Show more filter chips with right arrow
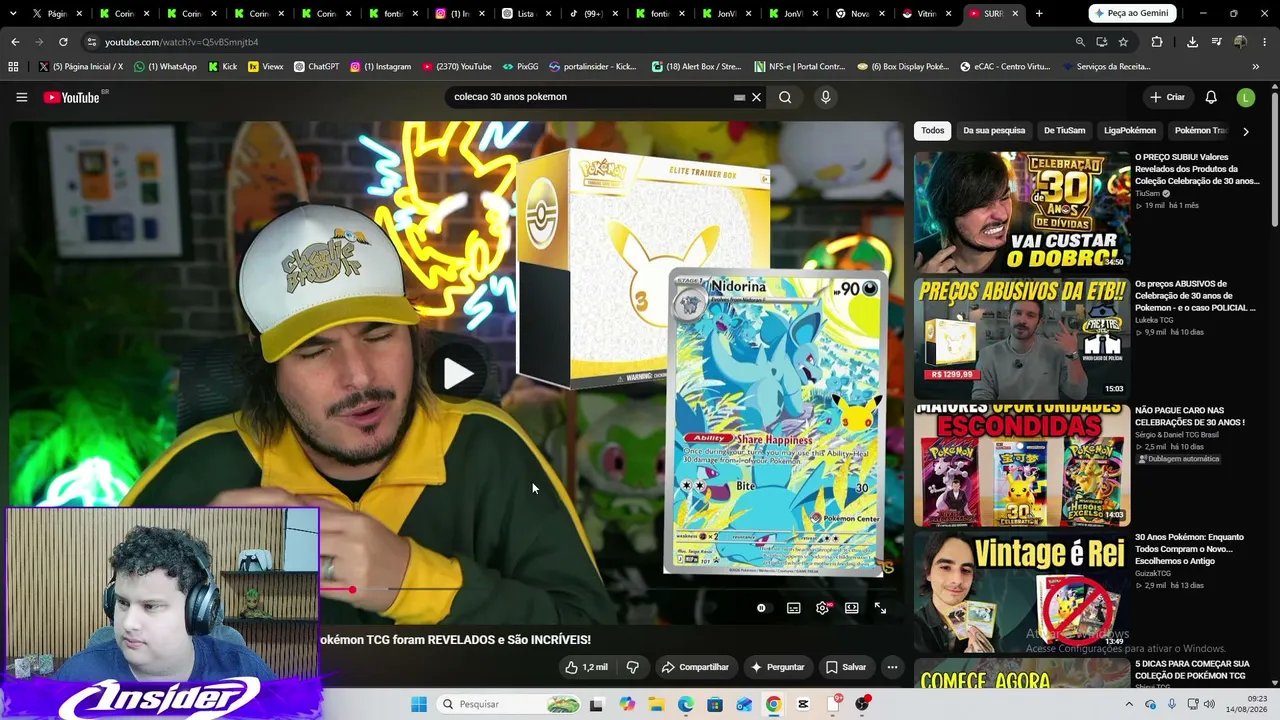This screenshot has height=720, width=1280. tap(1245, 131)
